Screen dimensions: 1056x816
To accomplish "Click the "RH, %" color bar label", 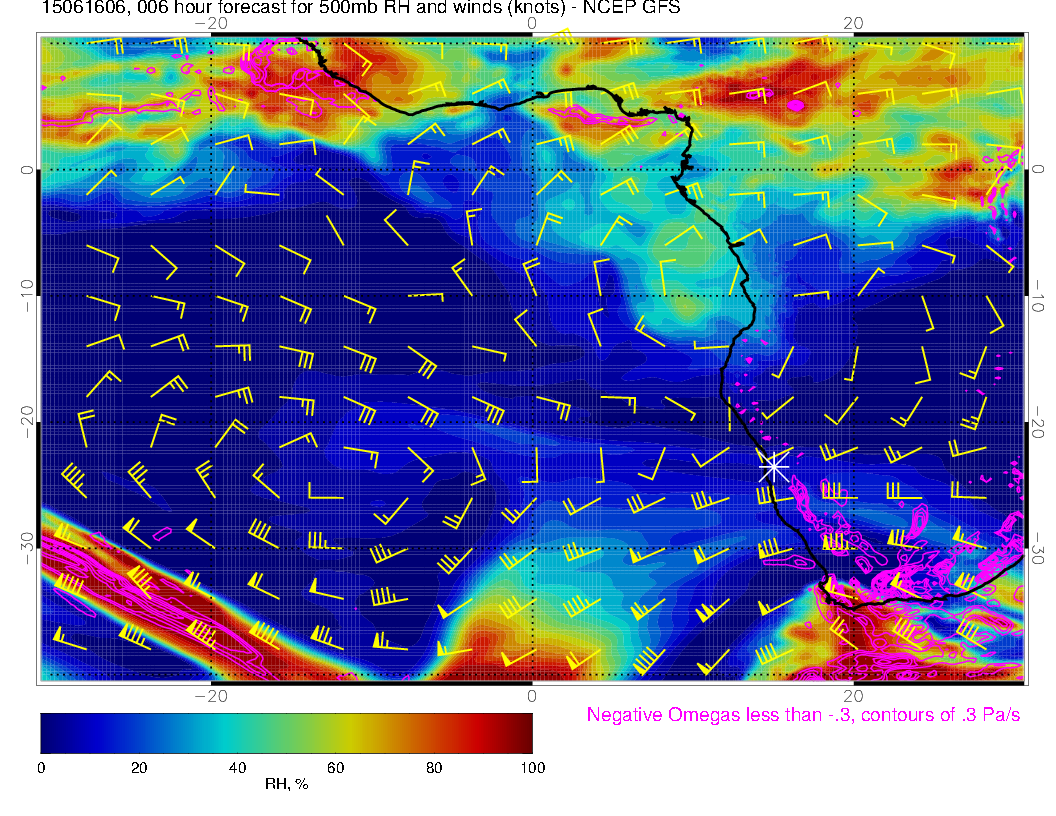I will [286, 784].
